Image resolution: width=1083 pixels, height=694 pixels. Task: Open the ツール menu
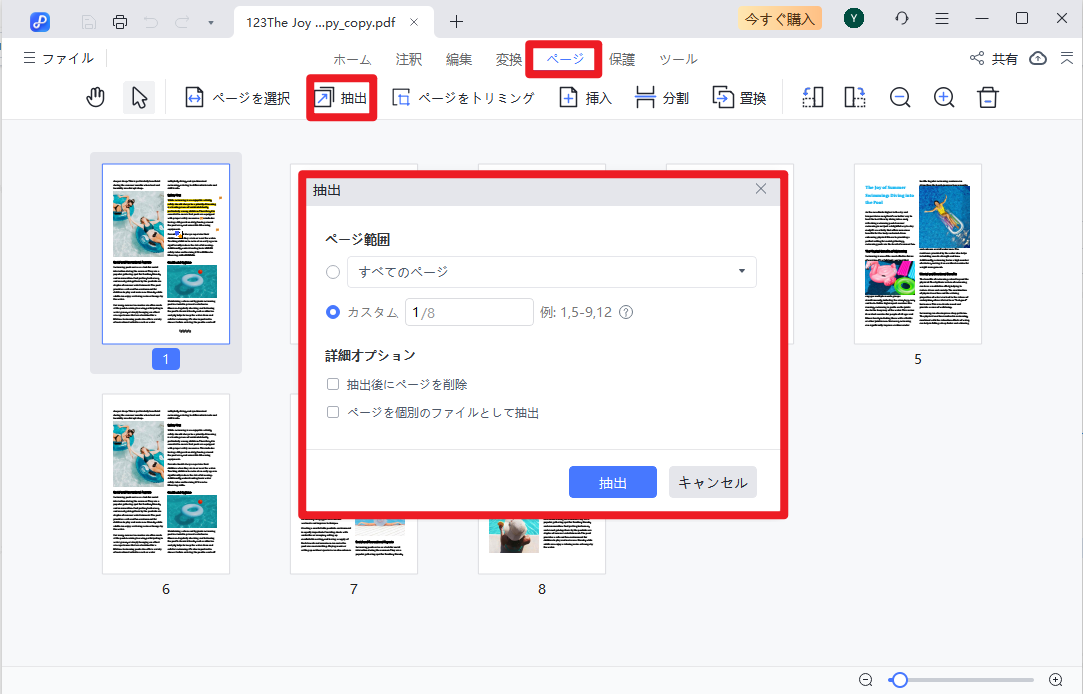[678, 59]
